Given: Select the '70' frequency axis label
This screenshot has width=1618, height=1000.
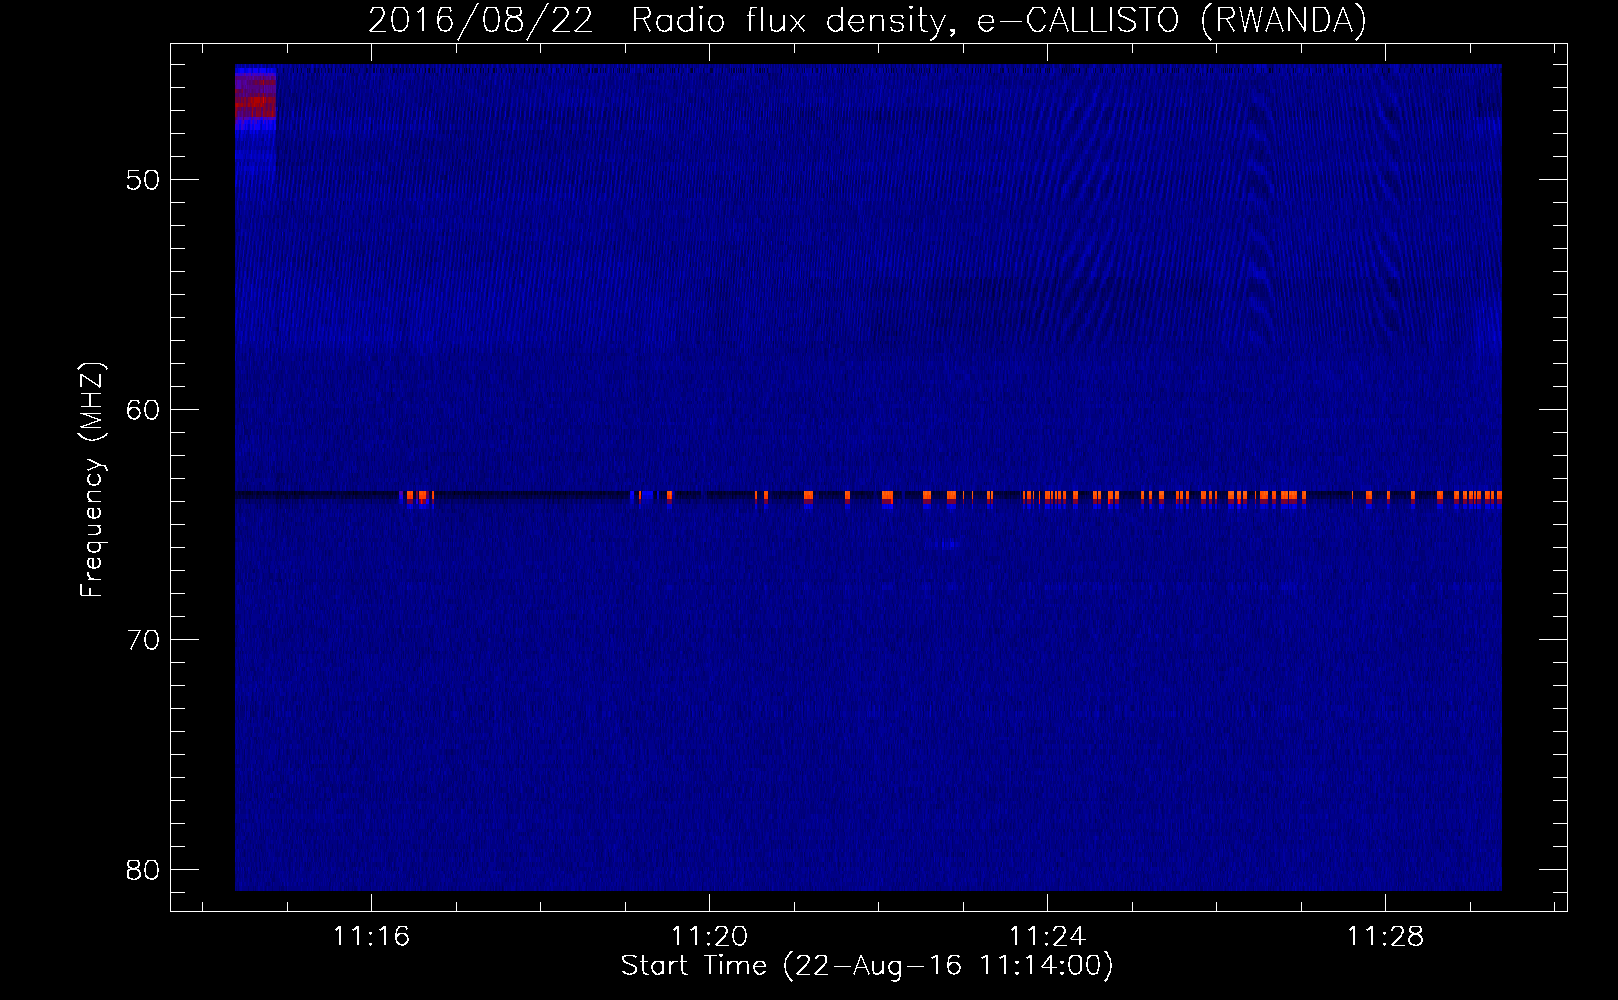Looking at the screenshot, I should tap(143, 640).
